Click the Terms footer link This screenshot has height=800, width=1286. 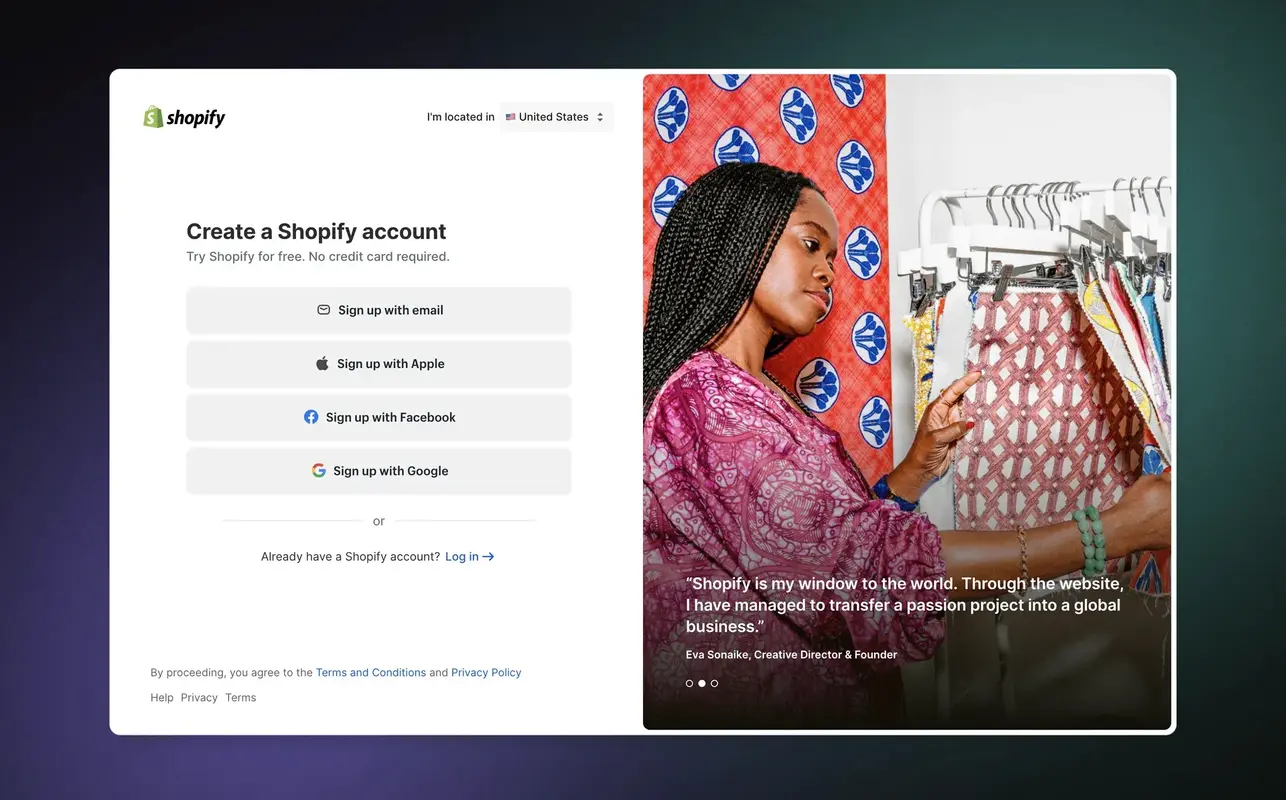[240, 698]
